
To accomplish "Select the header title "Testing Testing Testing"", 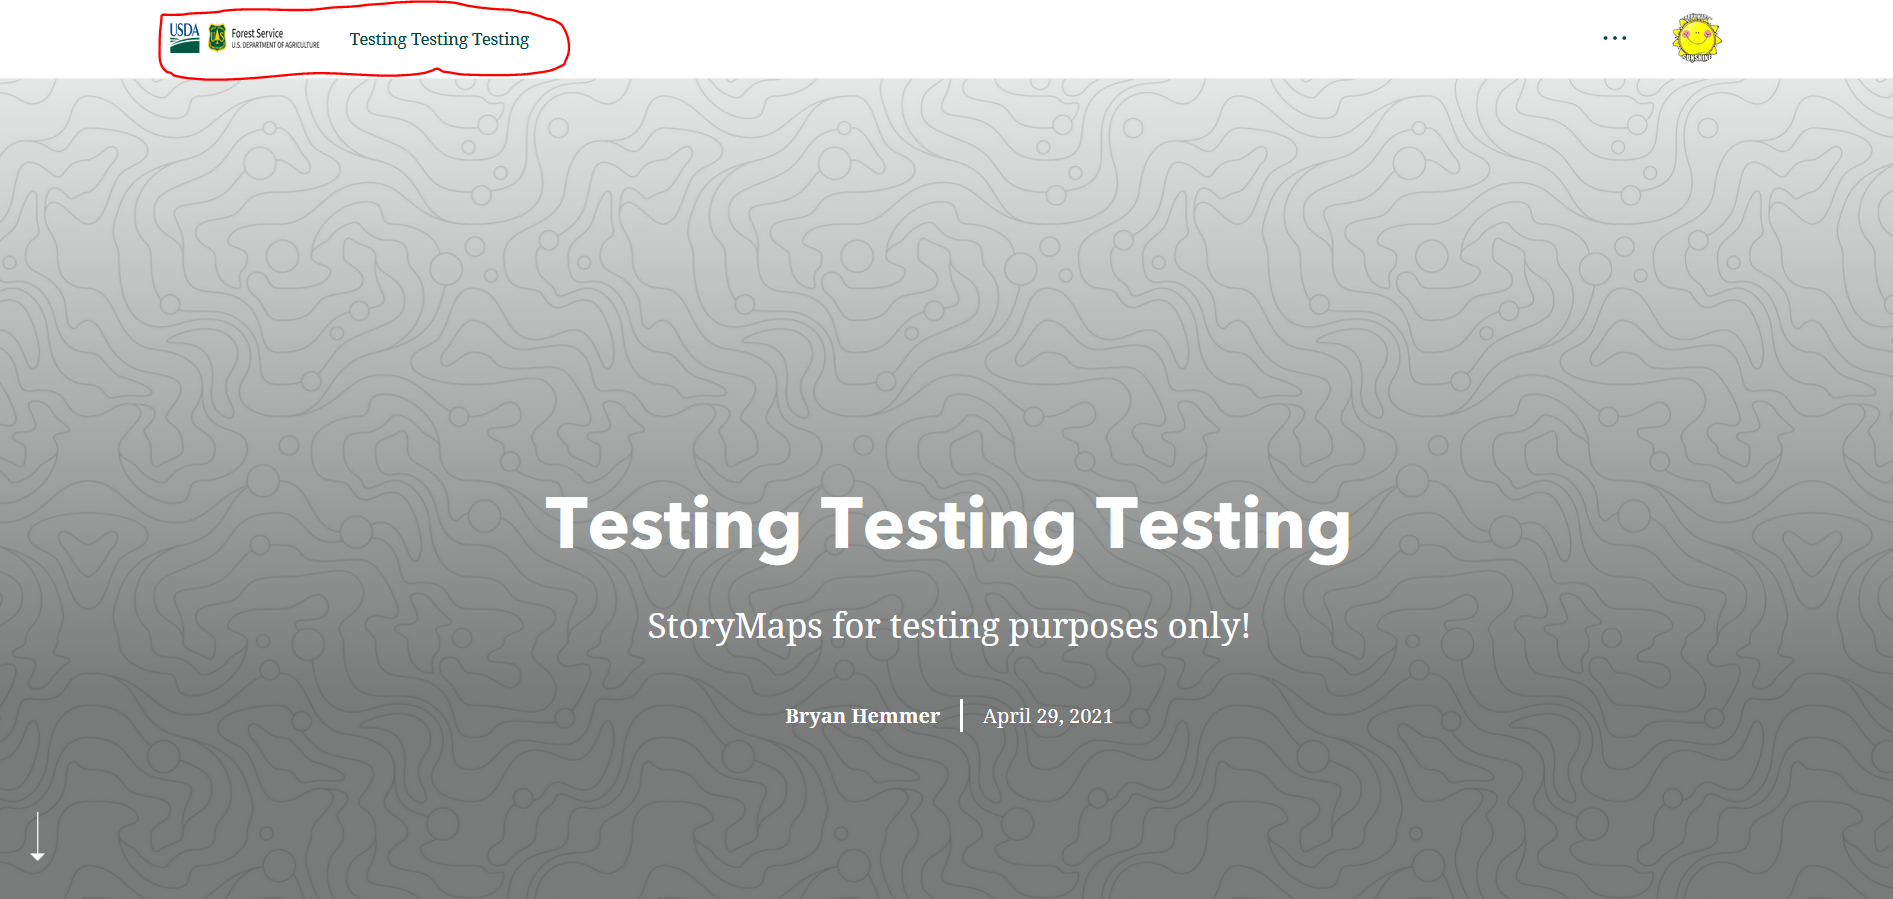I will [x=439, y=39].
